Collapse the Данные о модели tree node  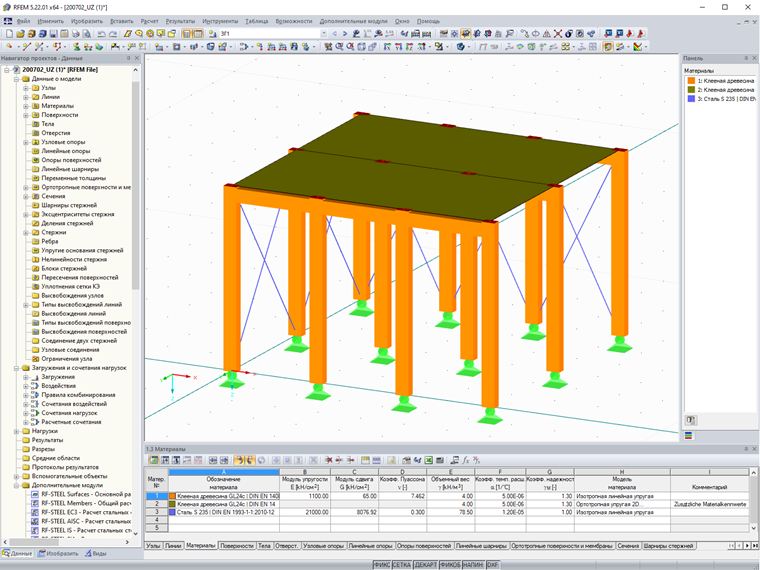(16, 79)
